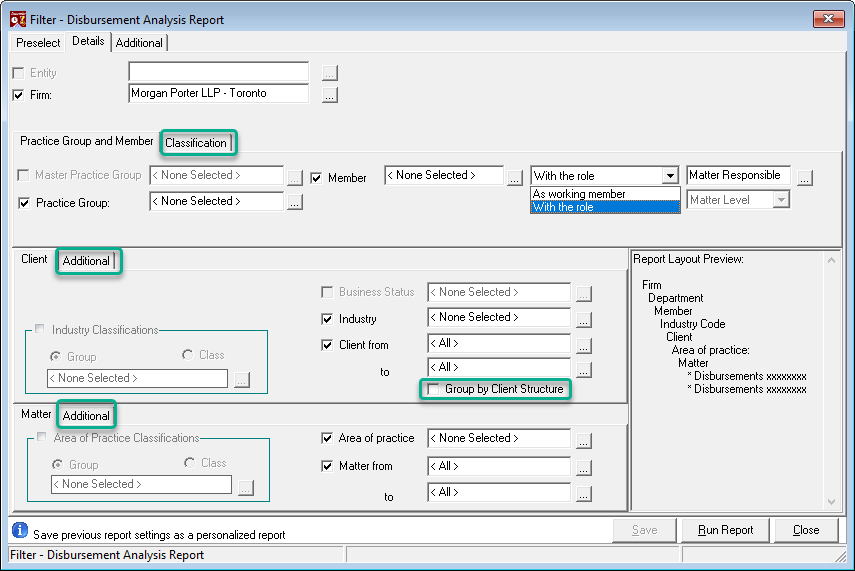Image resolution: width=855 pixels, height=571 pixels.
Task: Open the Matter Level dropdown
Action: pyautogui.click(x=781, y=200)
